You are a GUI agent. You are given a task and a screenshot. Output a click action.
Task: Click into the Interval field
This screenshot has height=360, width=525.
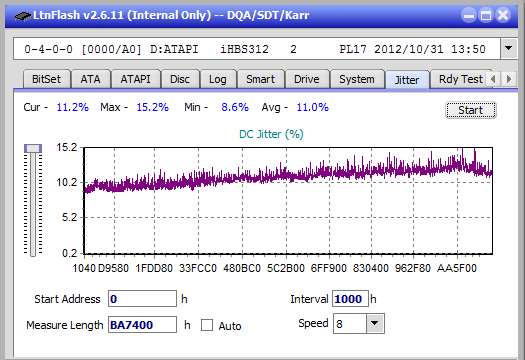coord(350,299)
